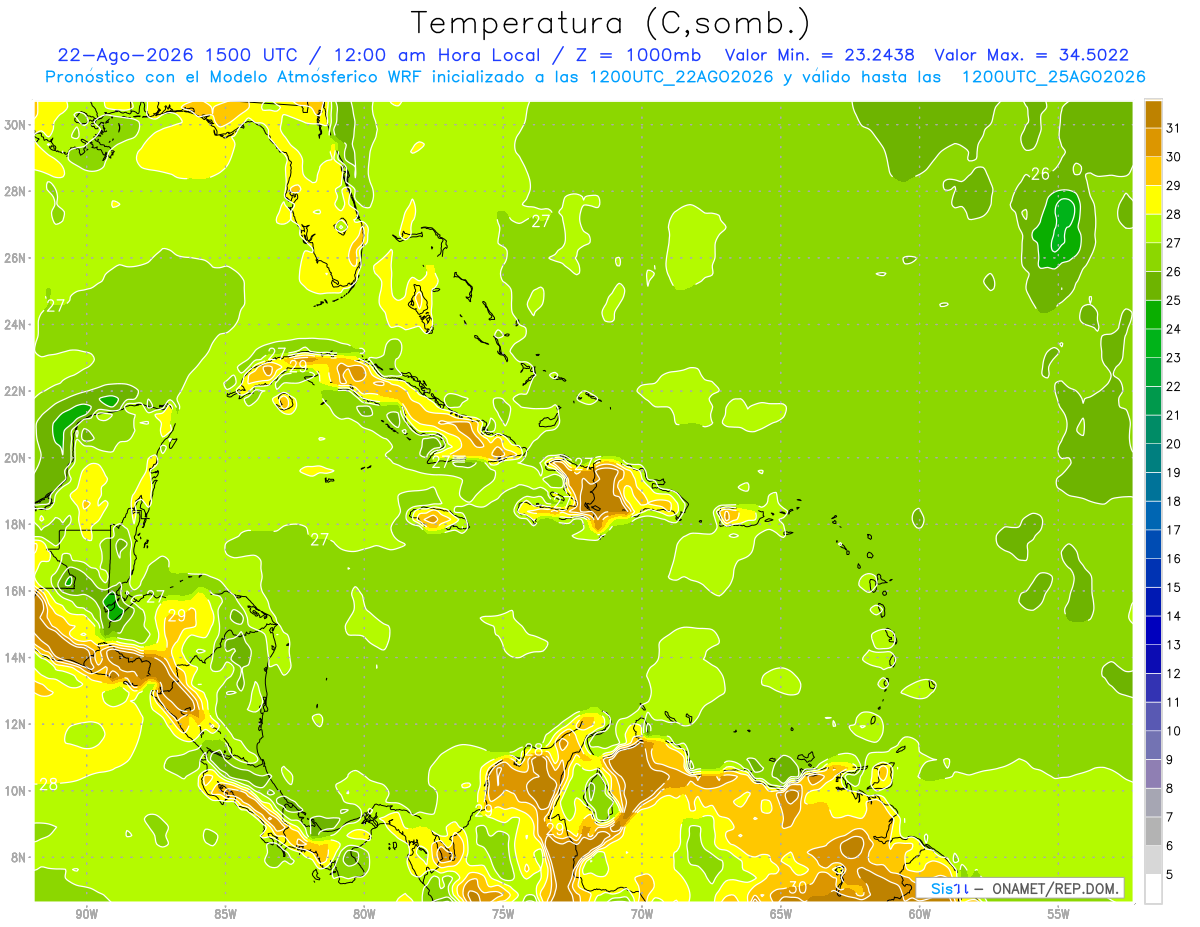Viewport: 1200px width, 927px height.
Task: Click contour label "28" beside the 10N label
Action: pos(48,784)
